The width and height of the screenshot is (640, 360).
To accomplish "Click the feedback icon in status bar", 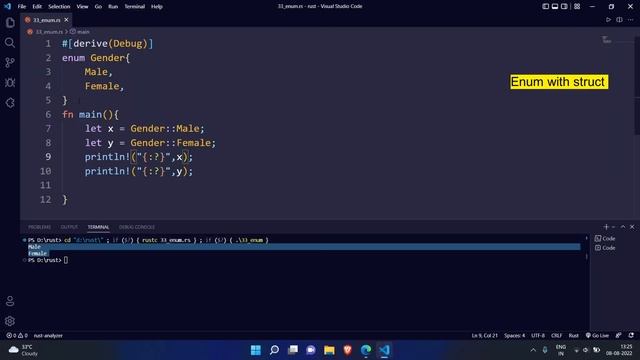I will click(x=618, y=336).
